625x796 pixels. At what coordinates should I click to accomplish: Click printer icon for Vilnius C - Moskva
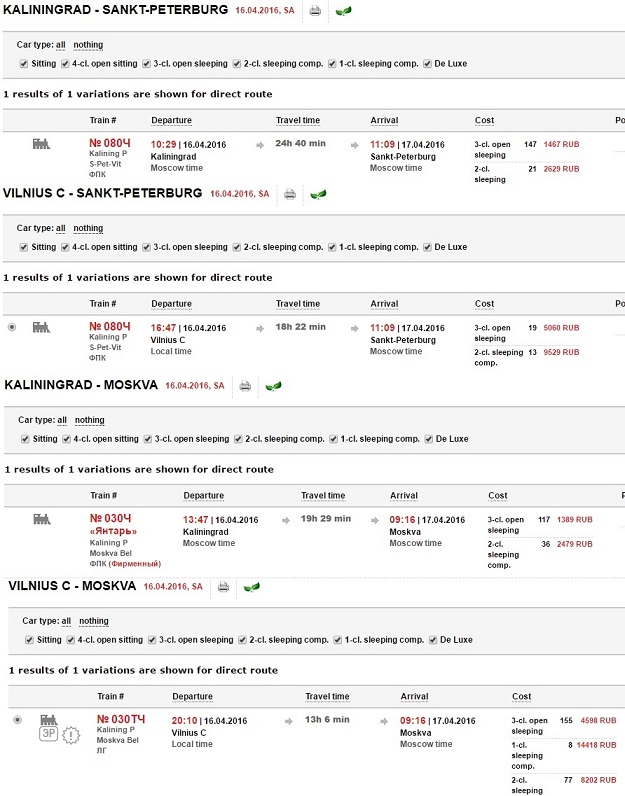[223, 587]
